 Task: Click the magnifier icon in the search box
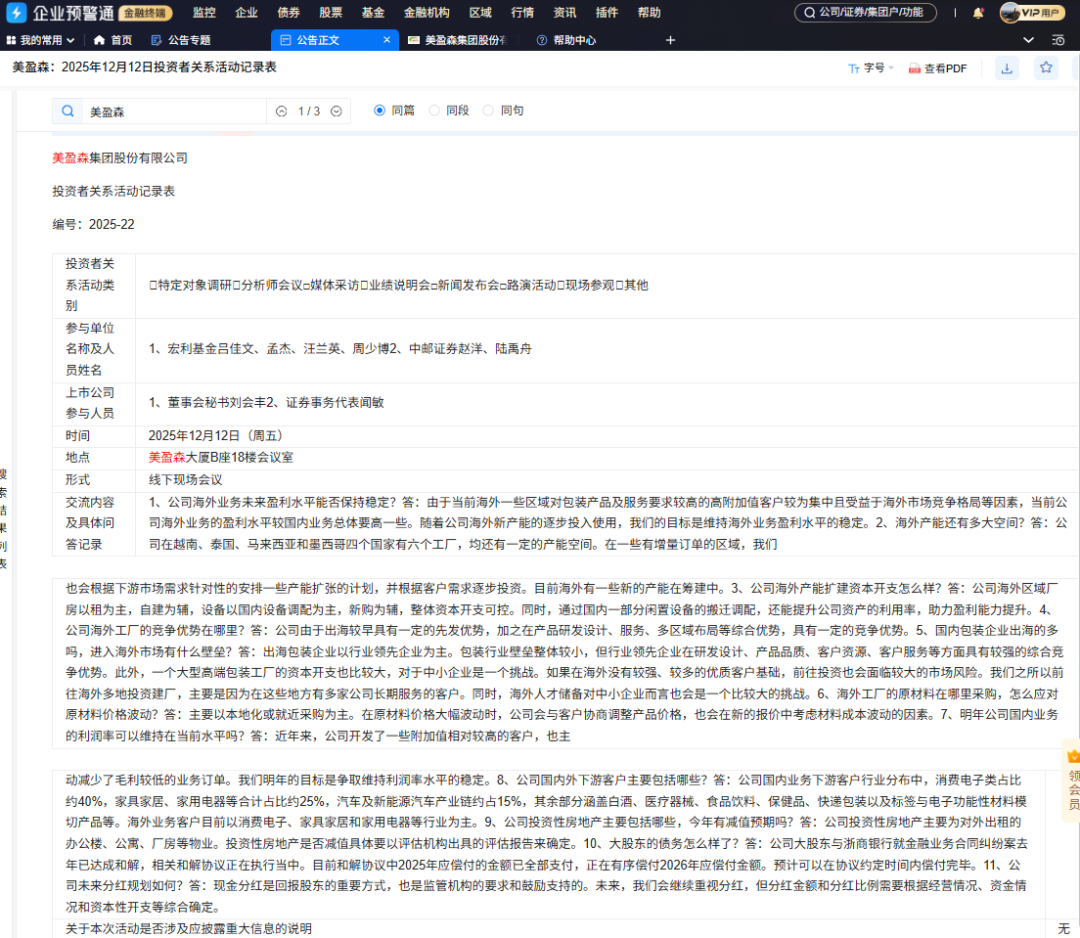(x=68, y=111)
